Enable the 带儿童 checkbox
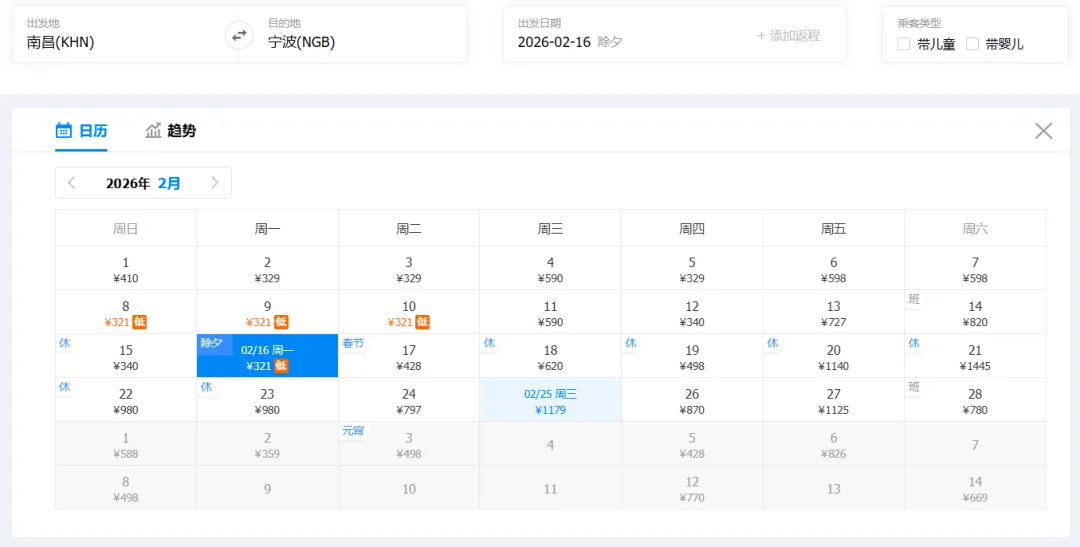The image size is (1080, 547). click(904, 44)
